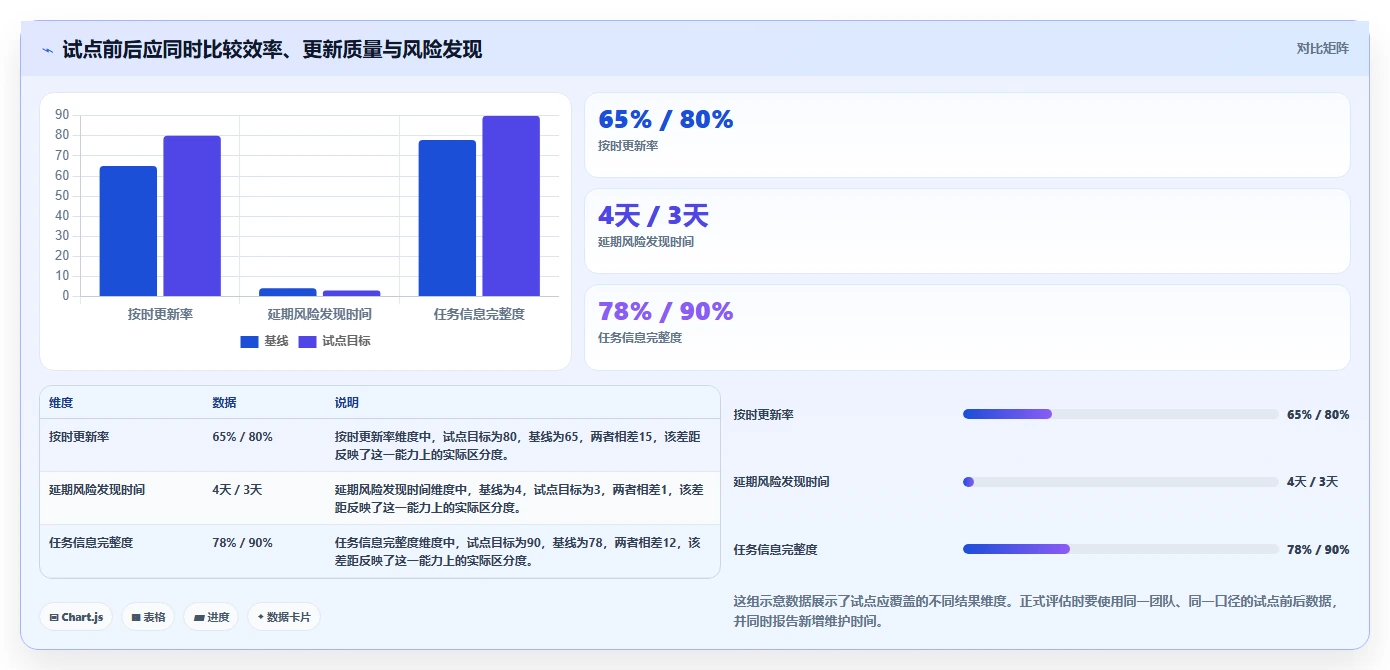Viewport: 1390px width, 670px height.
Task: Click chart axis label 延期风险发现时间
Action: click(320, 314)
